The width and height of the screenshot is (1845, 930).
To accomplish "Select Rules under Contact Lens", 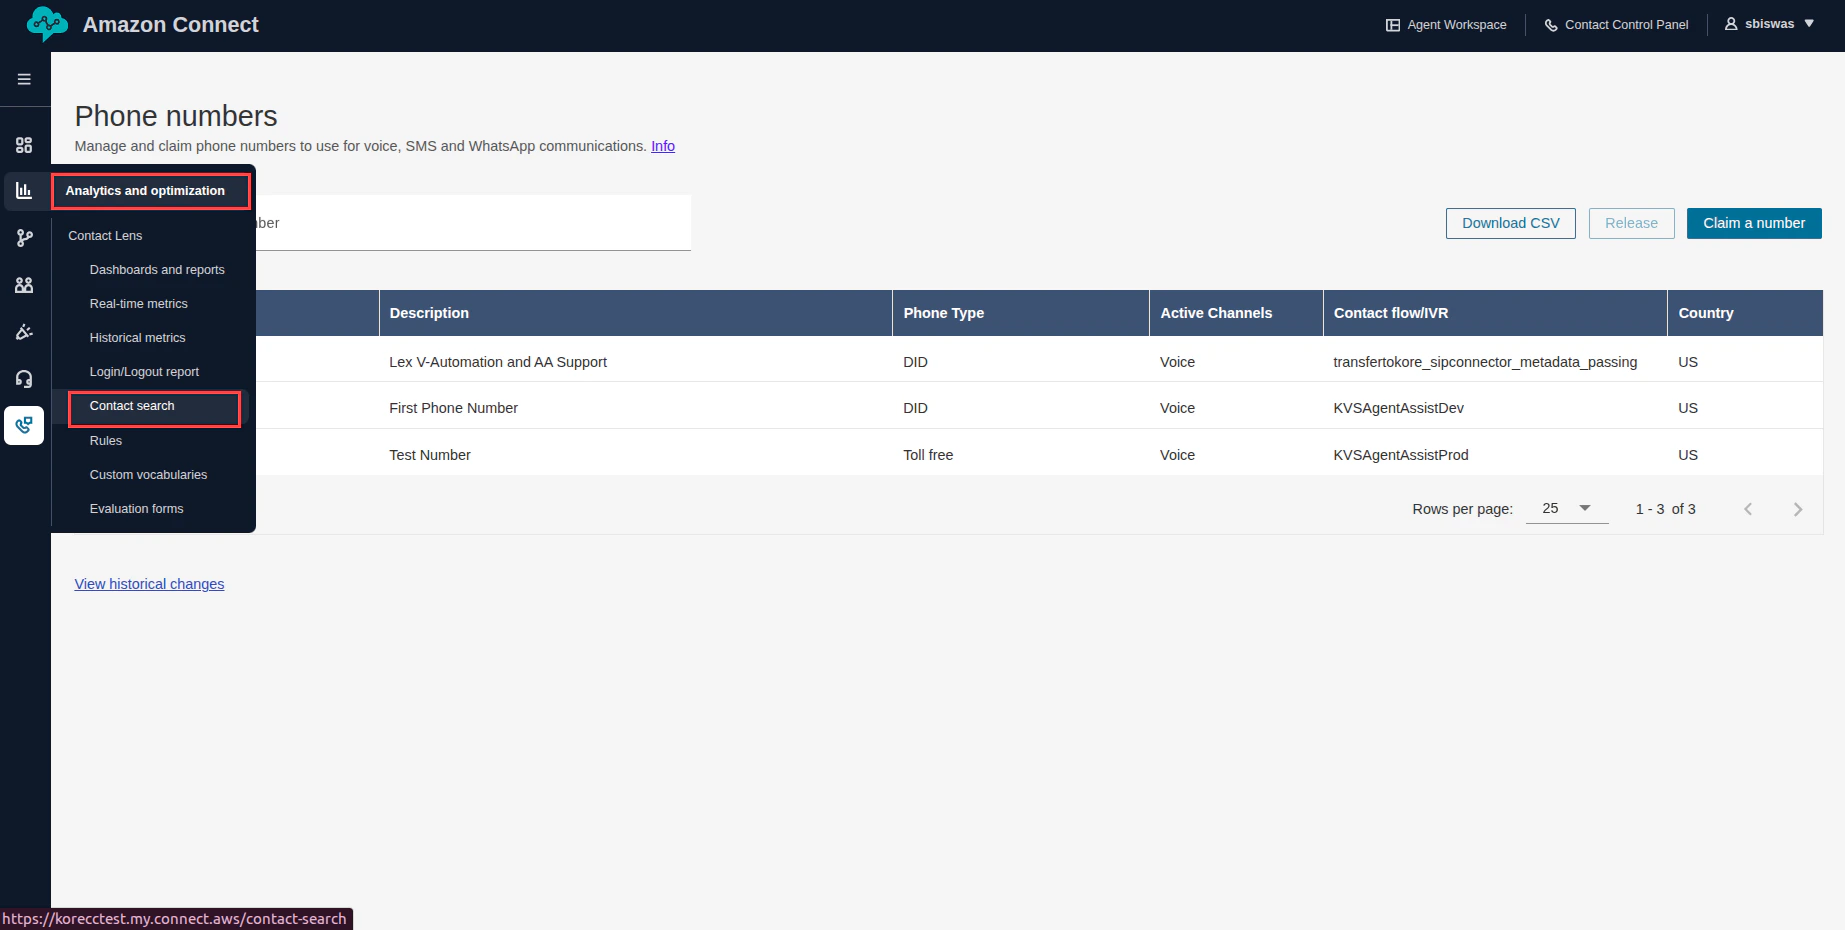I will 105,440.
